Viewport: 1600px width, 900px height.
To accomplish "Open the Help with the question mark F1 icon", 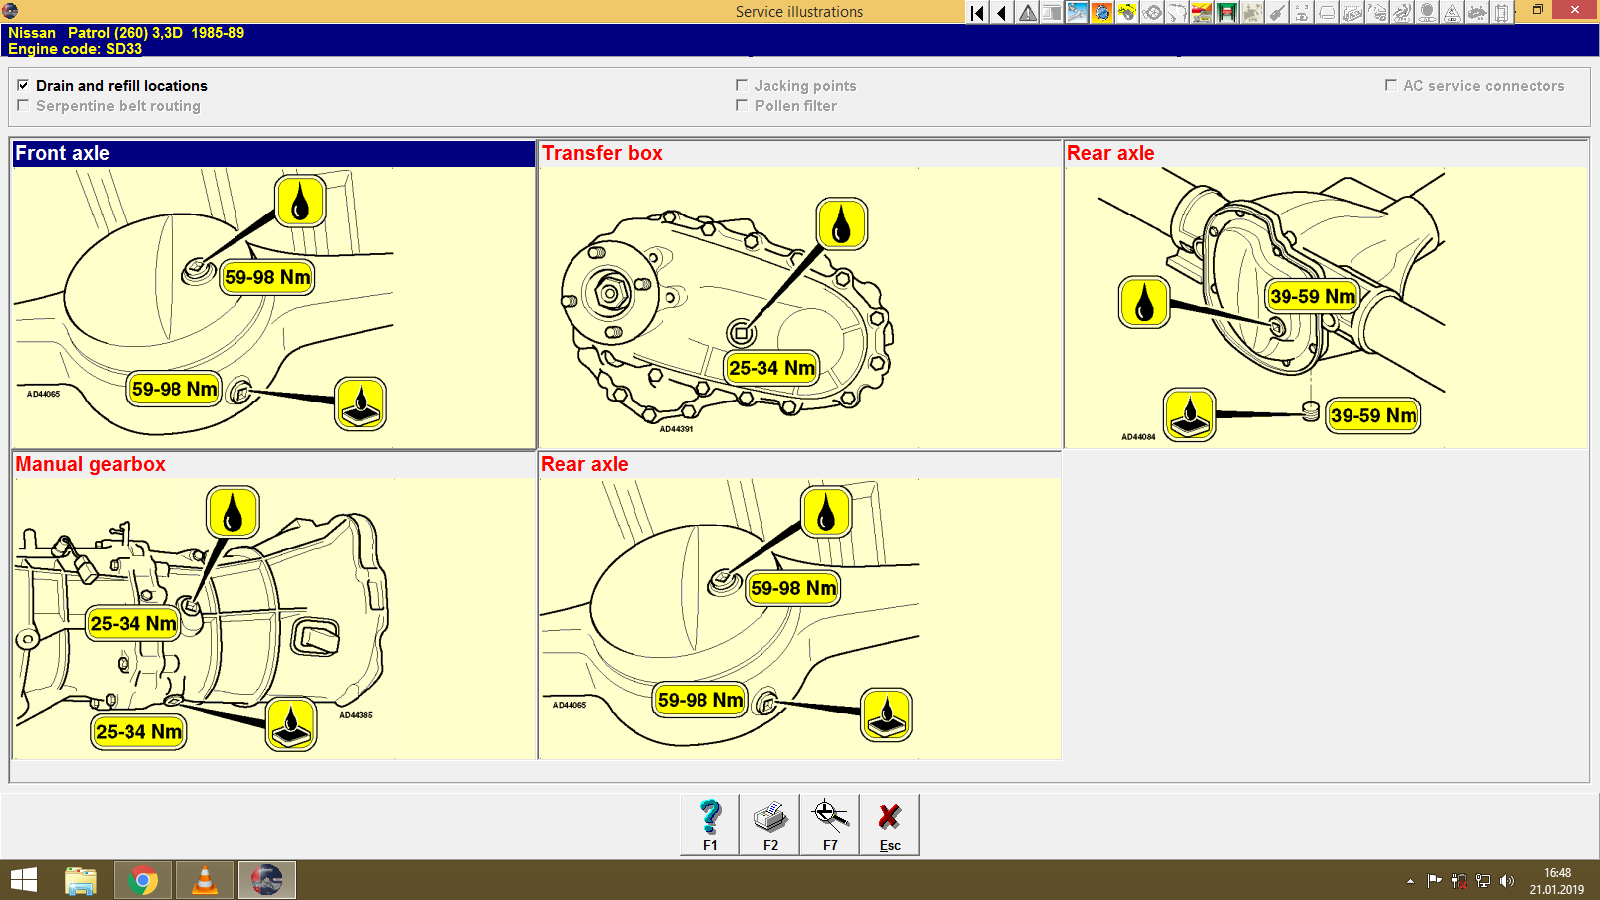I will tap(710, 822).
